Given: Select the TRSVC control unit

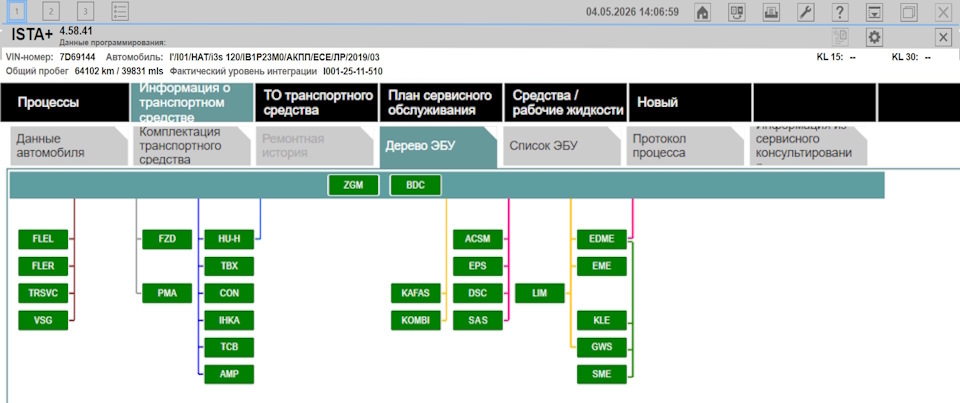Looking at the screenshot, I should point(43,293).
